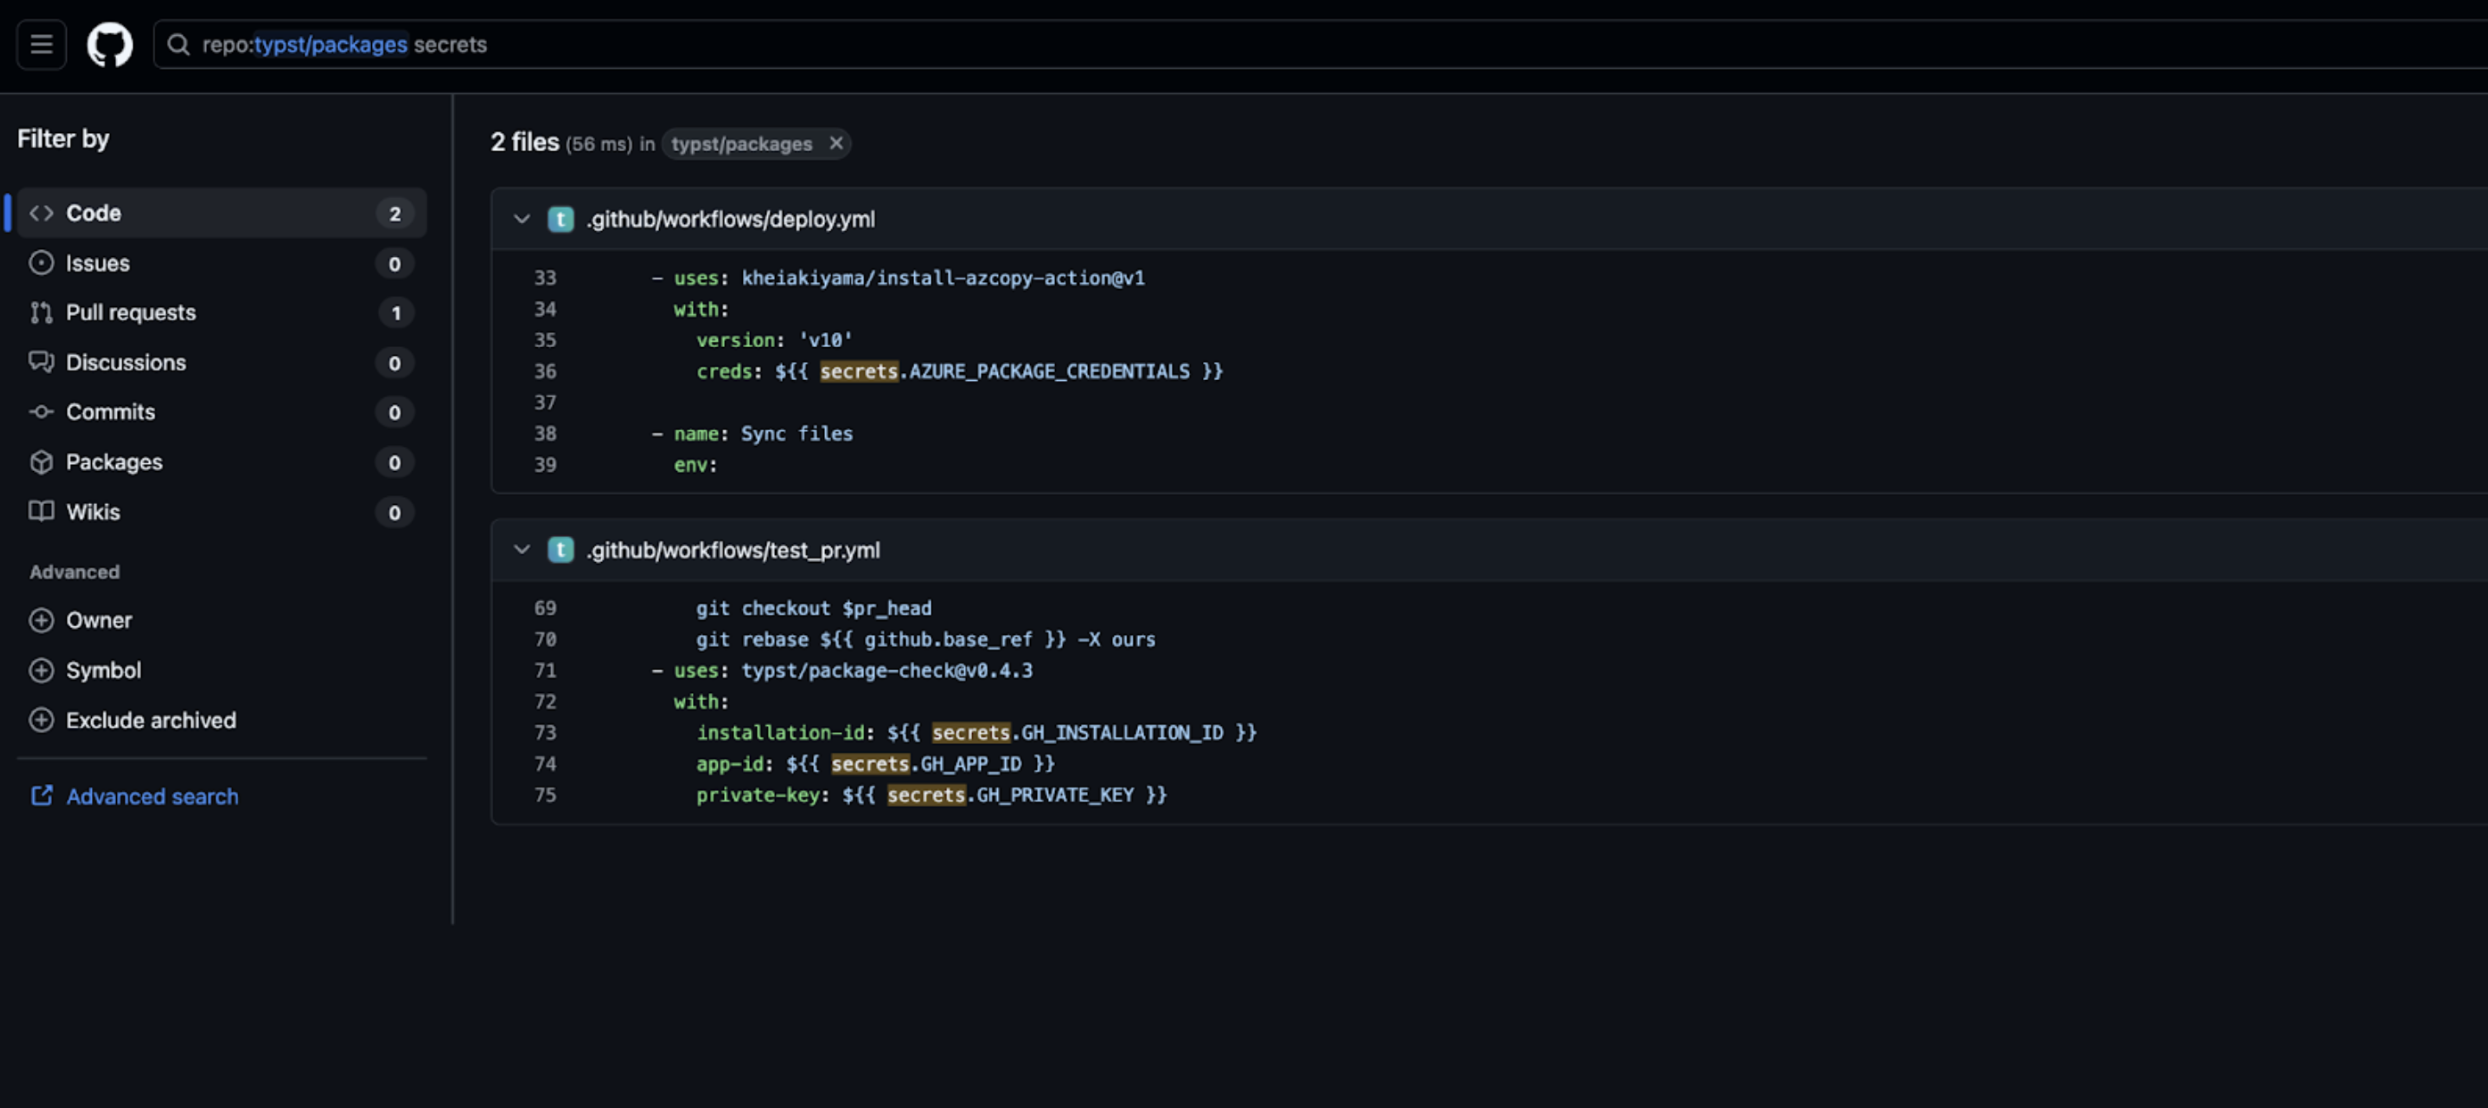This screenshot has width=2488, height=1108.
Task: Open the .github/workflows/deploy.yml file link
Action: [x=730, y=219]
